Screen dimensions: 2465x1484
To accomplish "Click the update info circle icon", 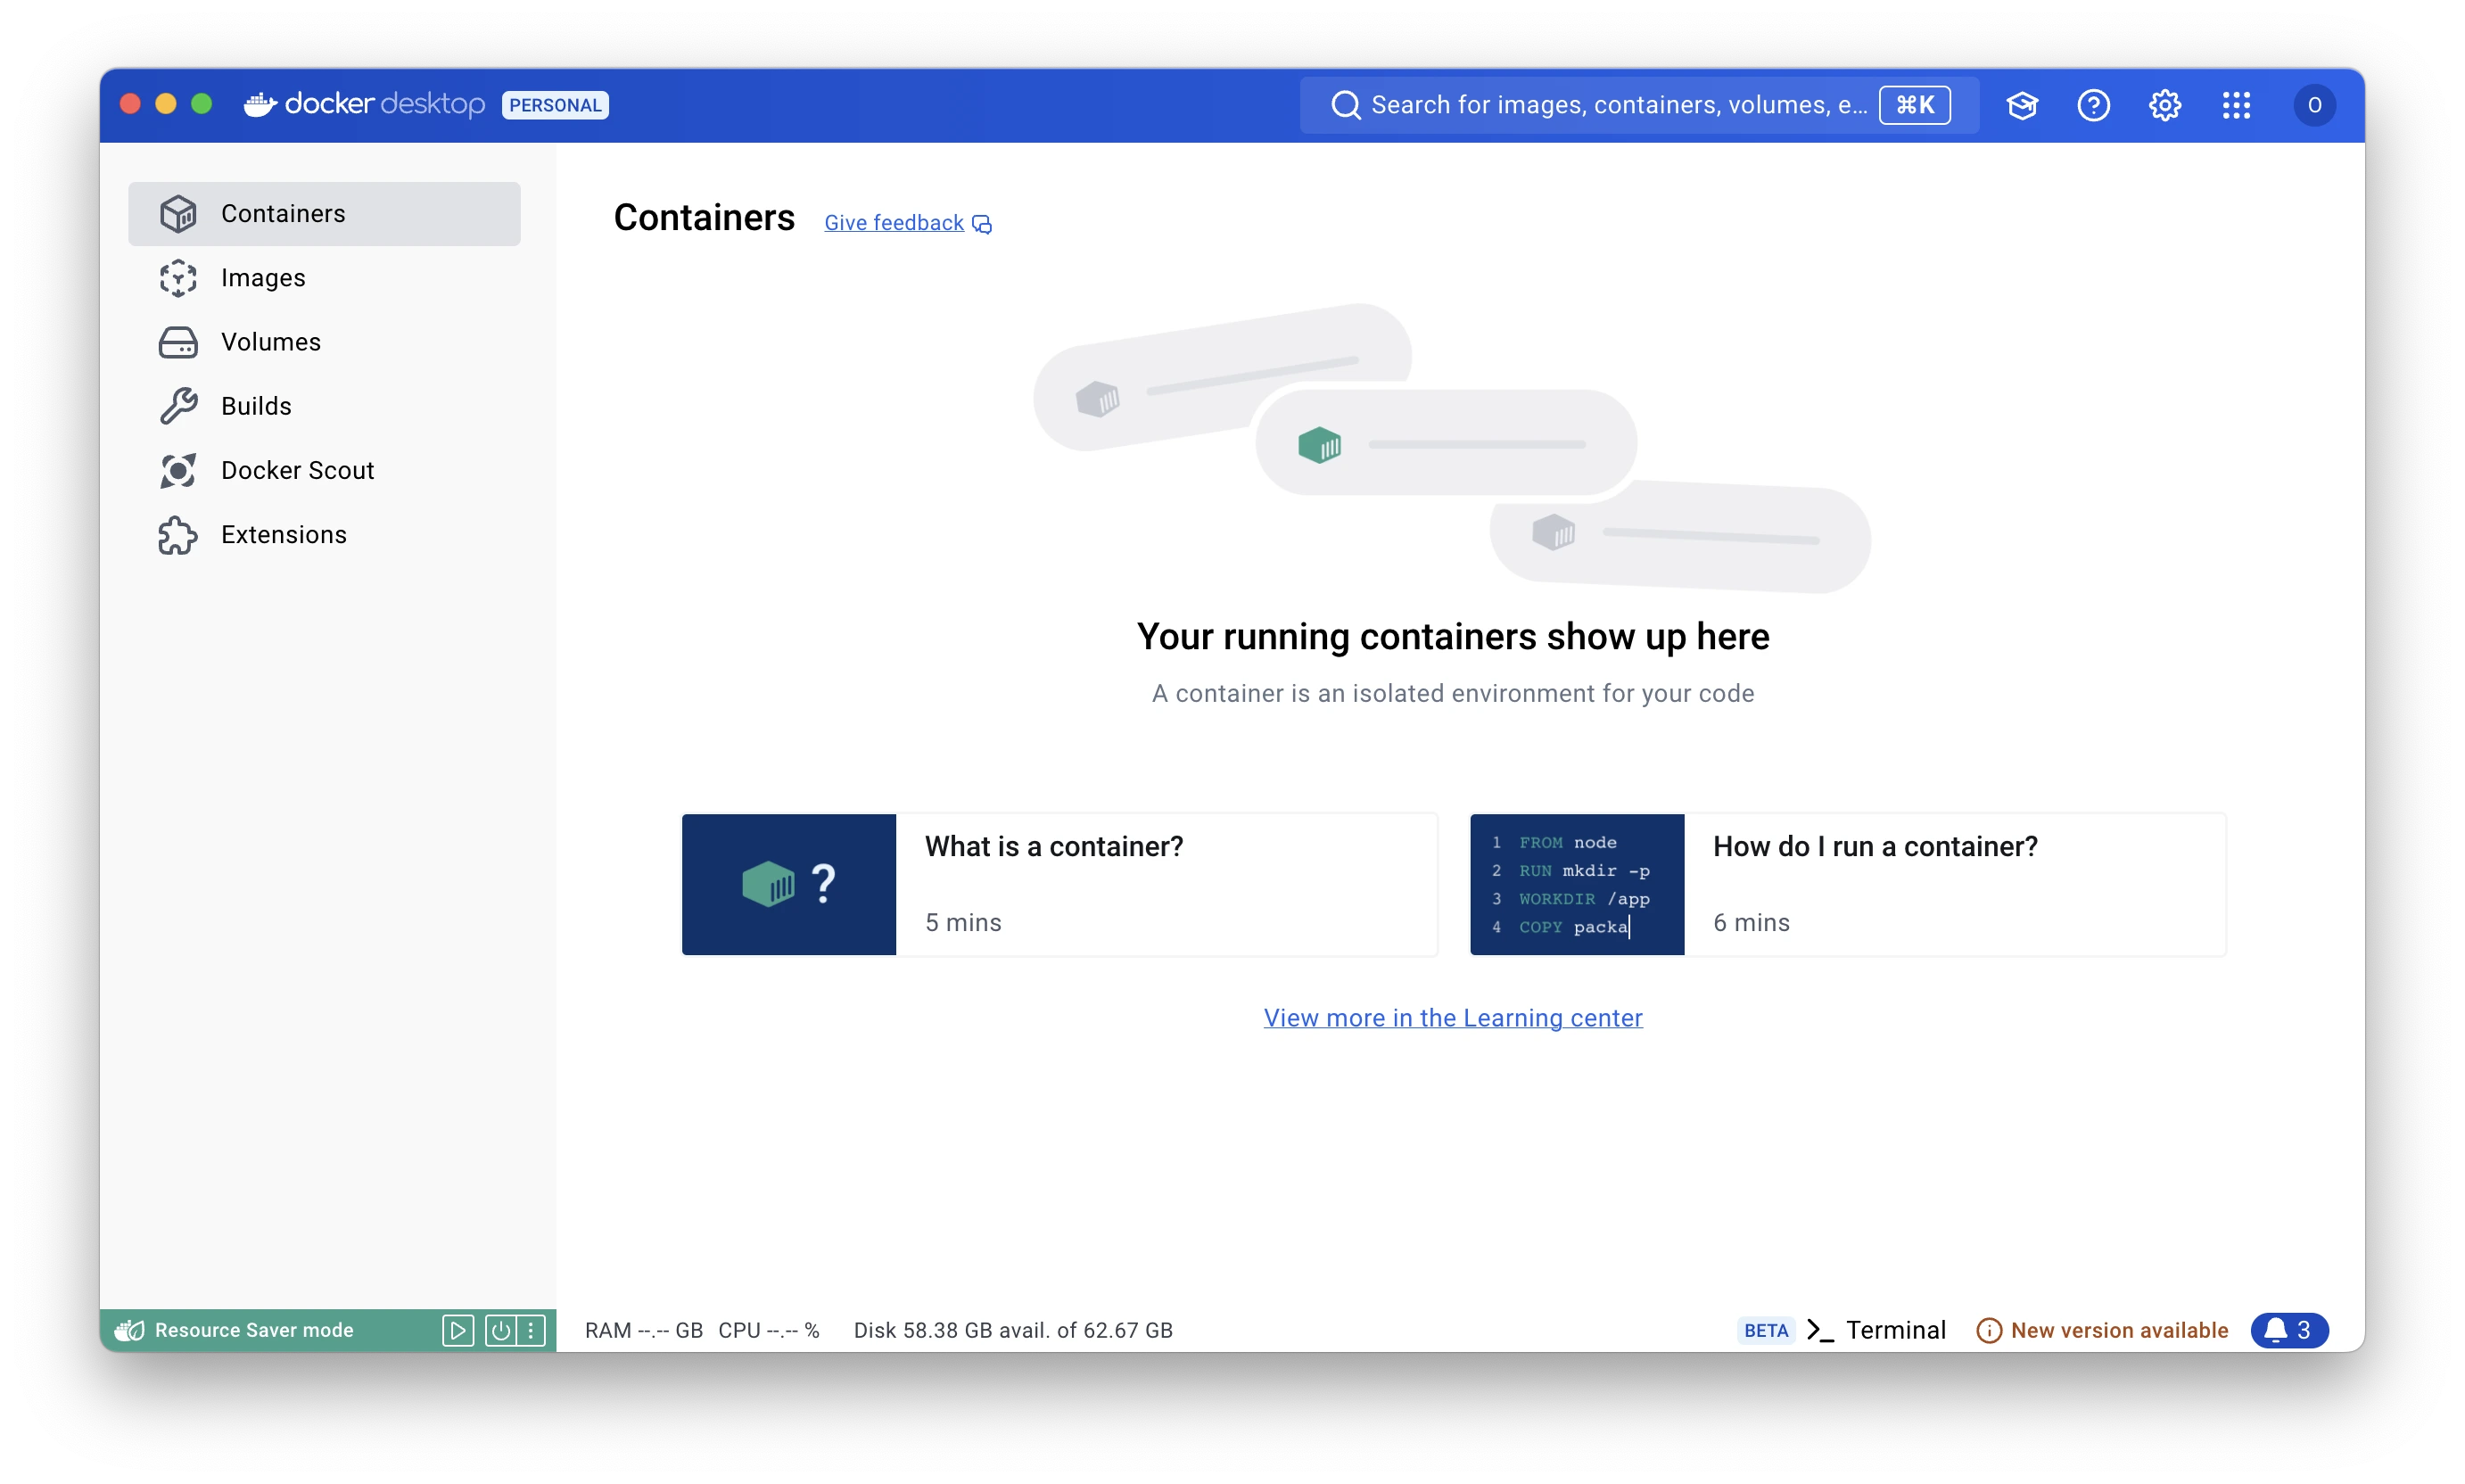I will (1988, 1330).
